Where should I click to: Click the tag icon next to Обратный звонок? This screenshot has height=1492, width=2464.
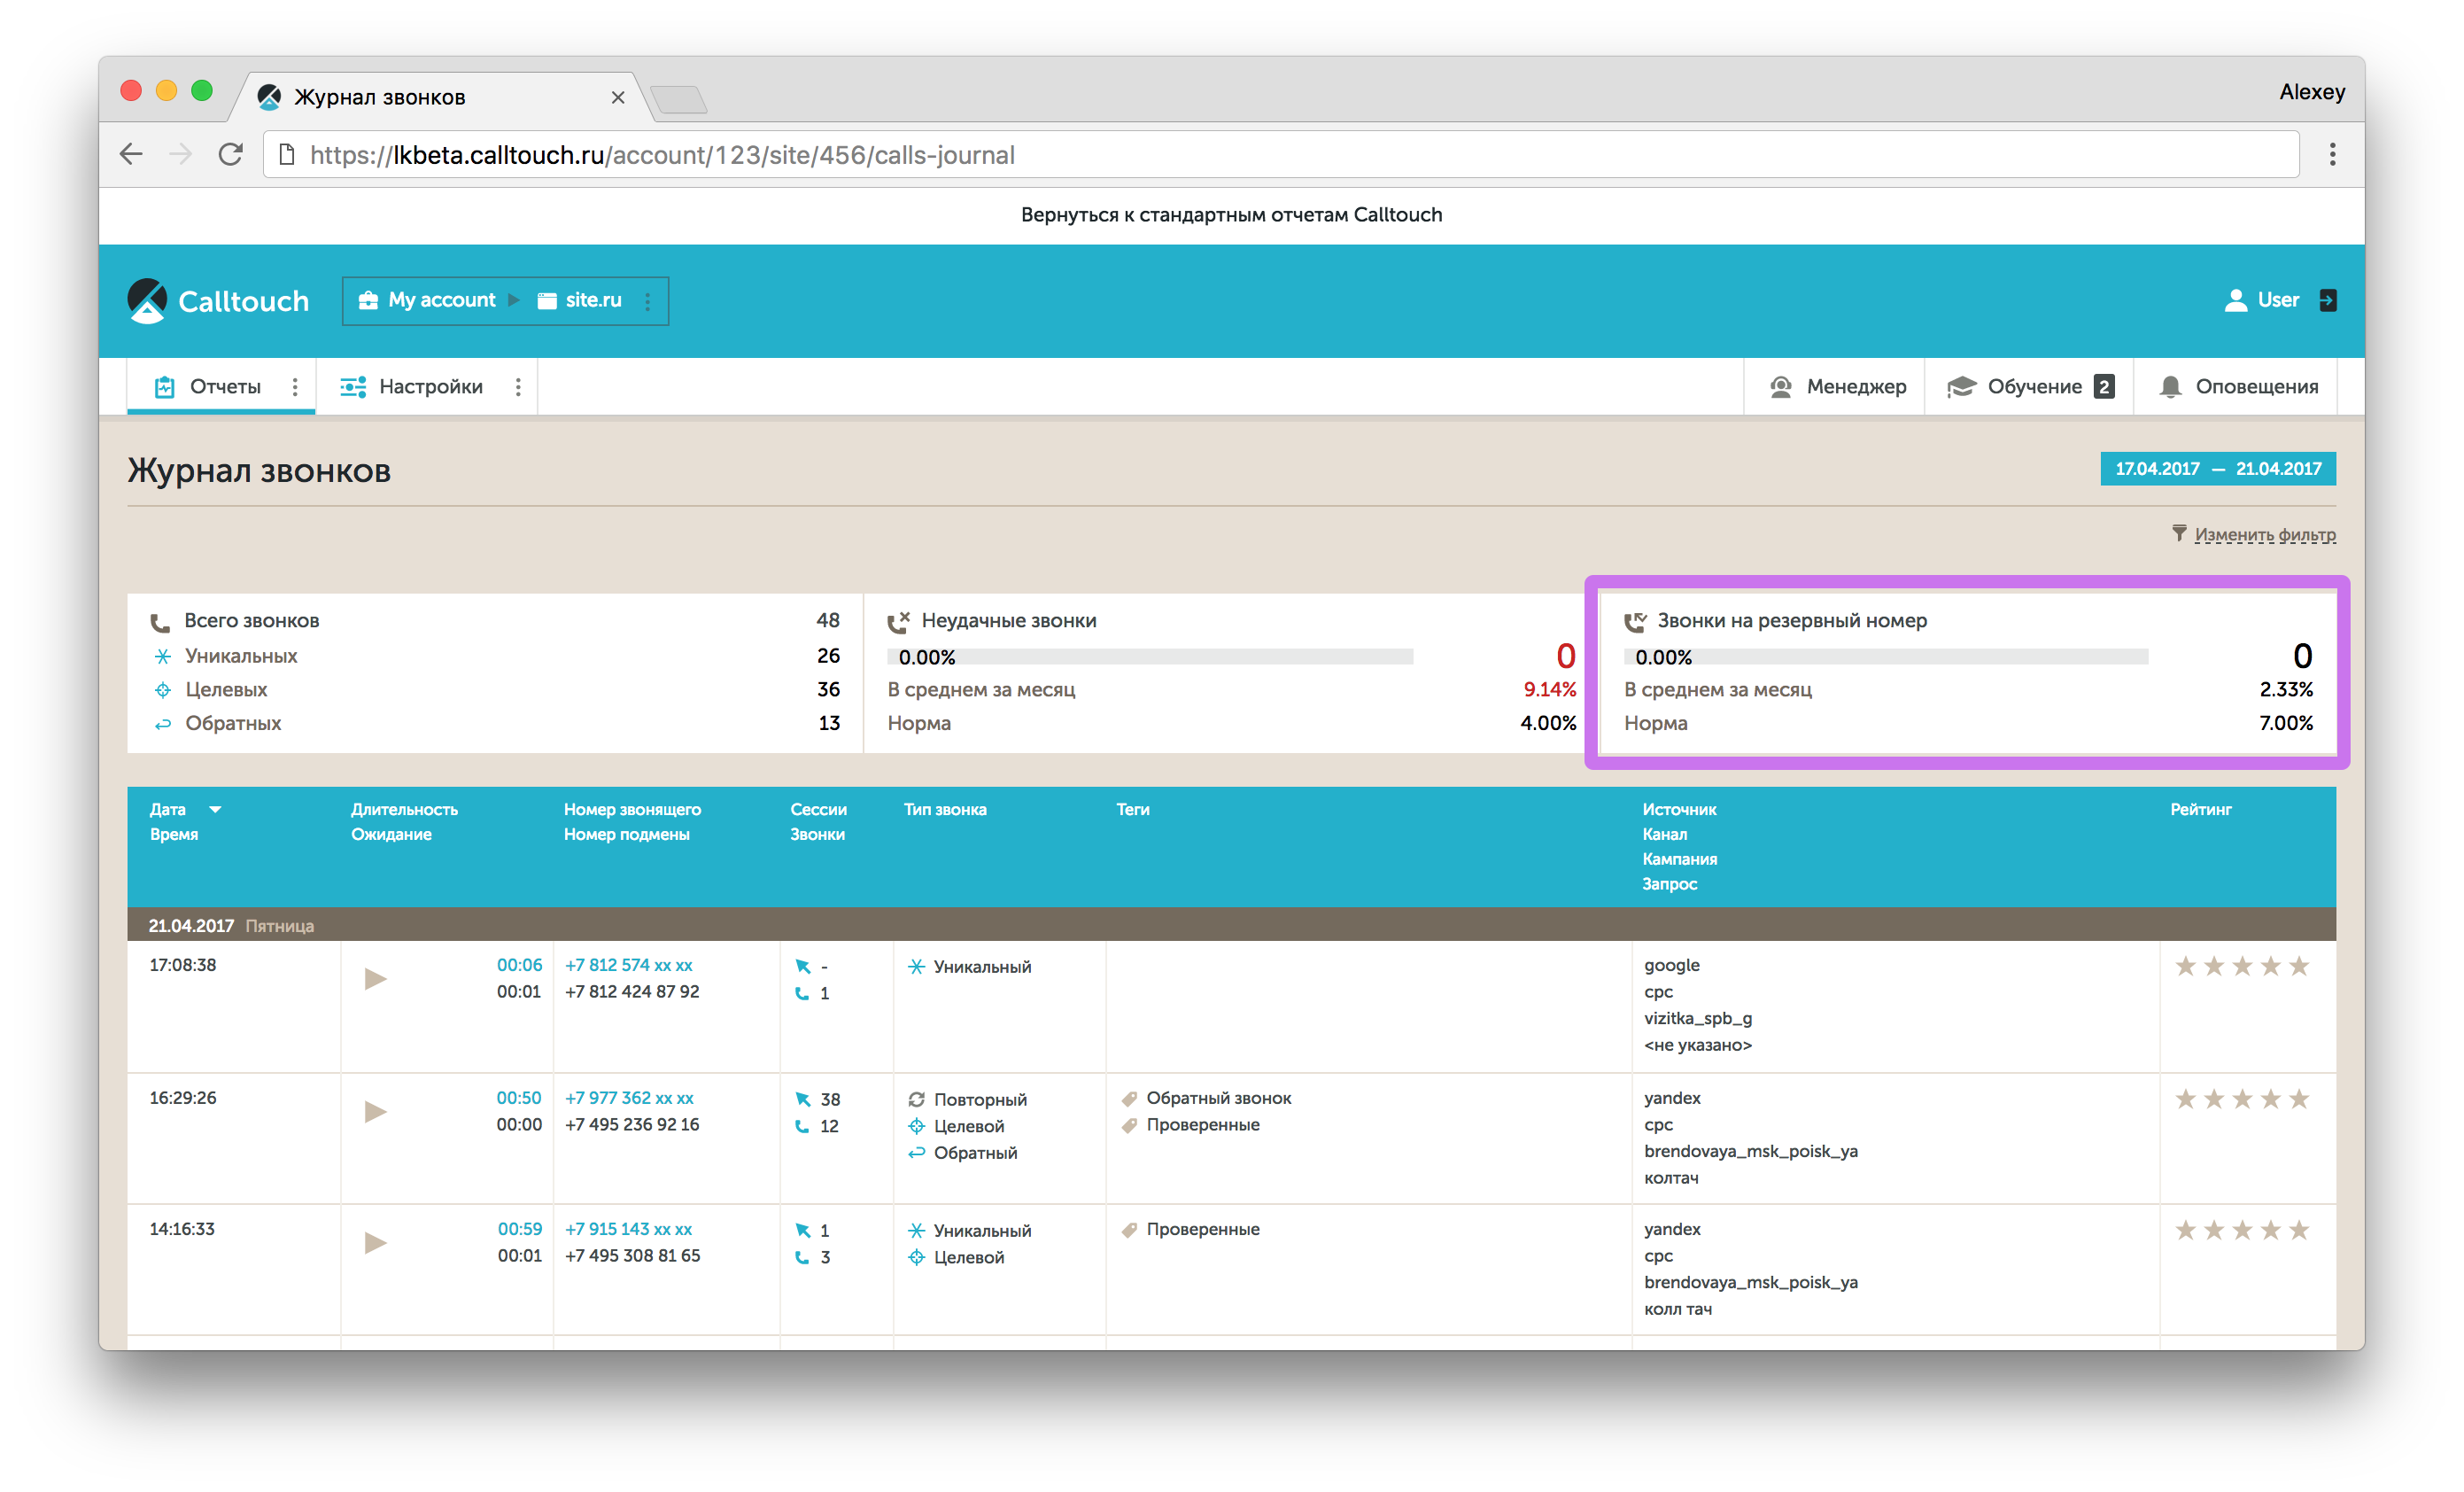(1129, 1099)
